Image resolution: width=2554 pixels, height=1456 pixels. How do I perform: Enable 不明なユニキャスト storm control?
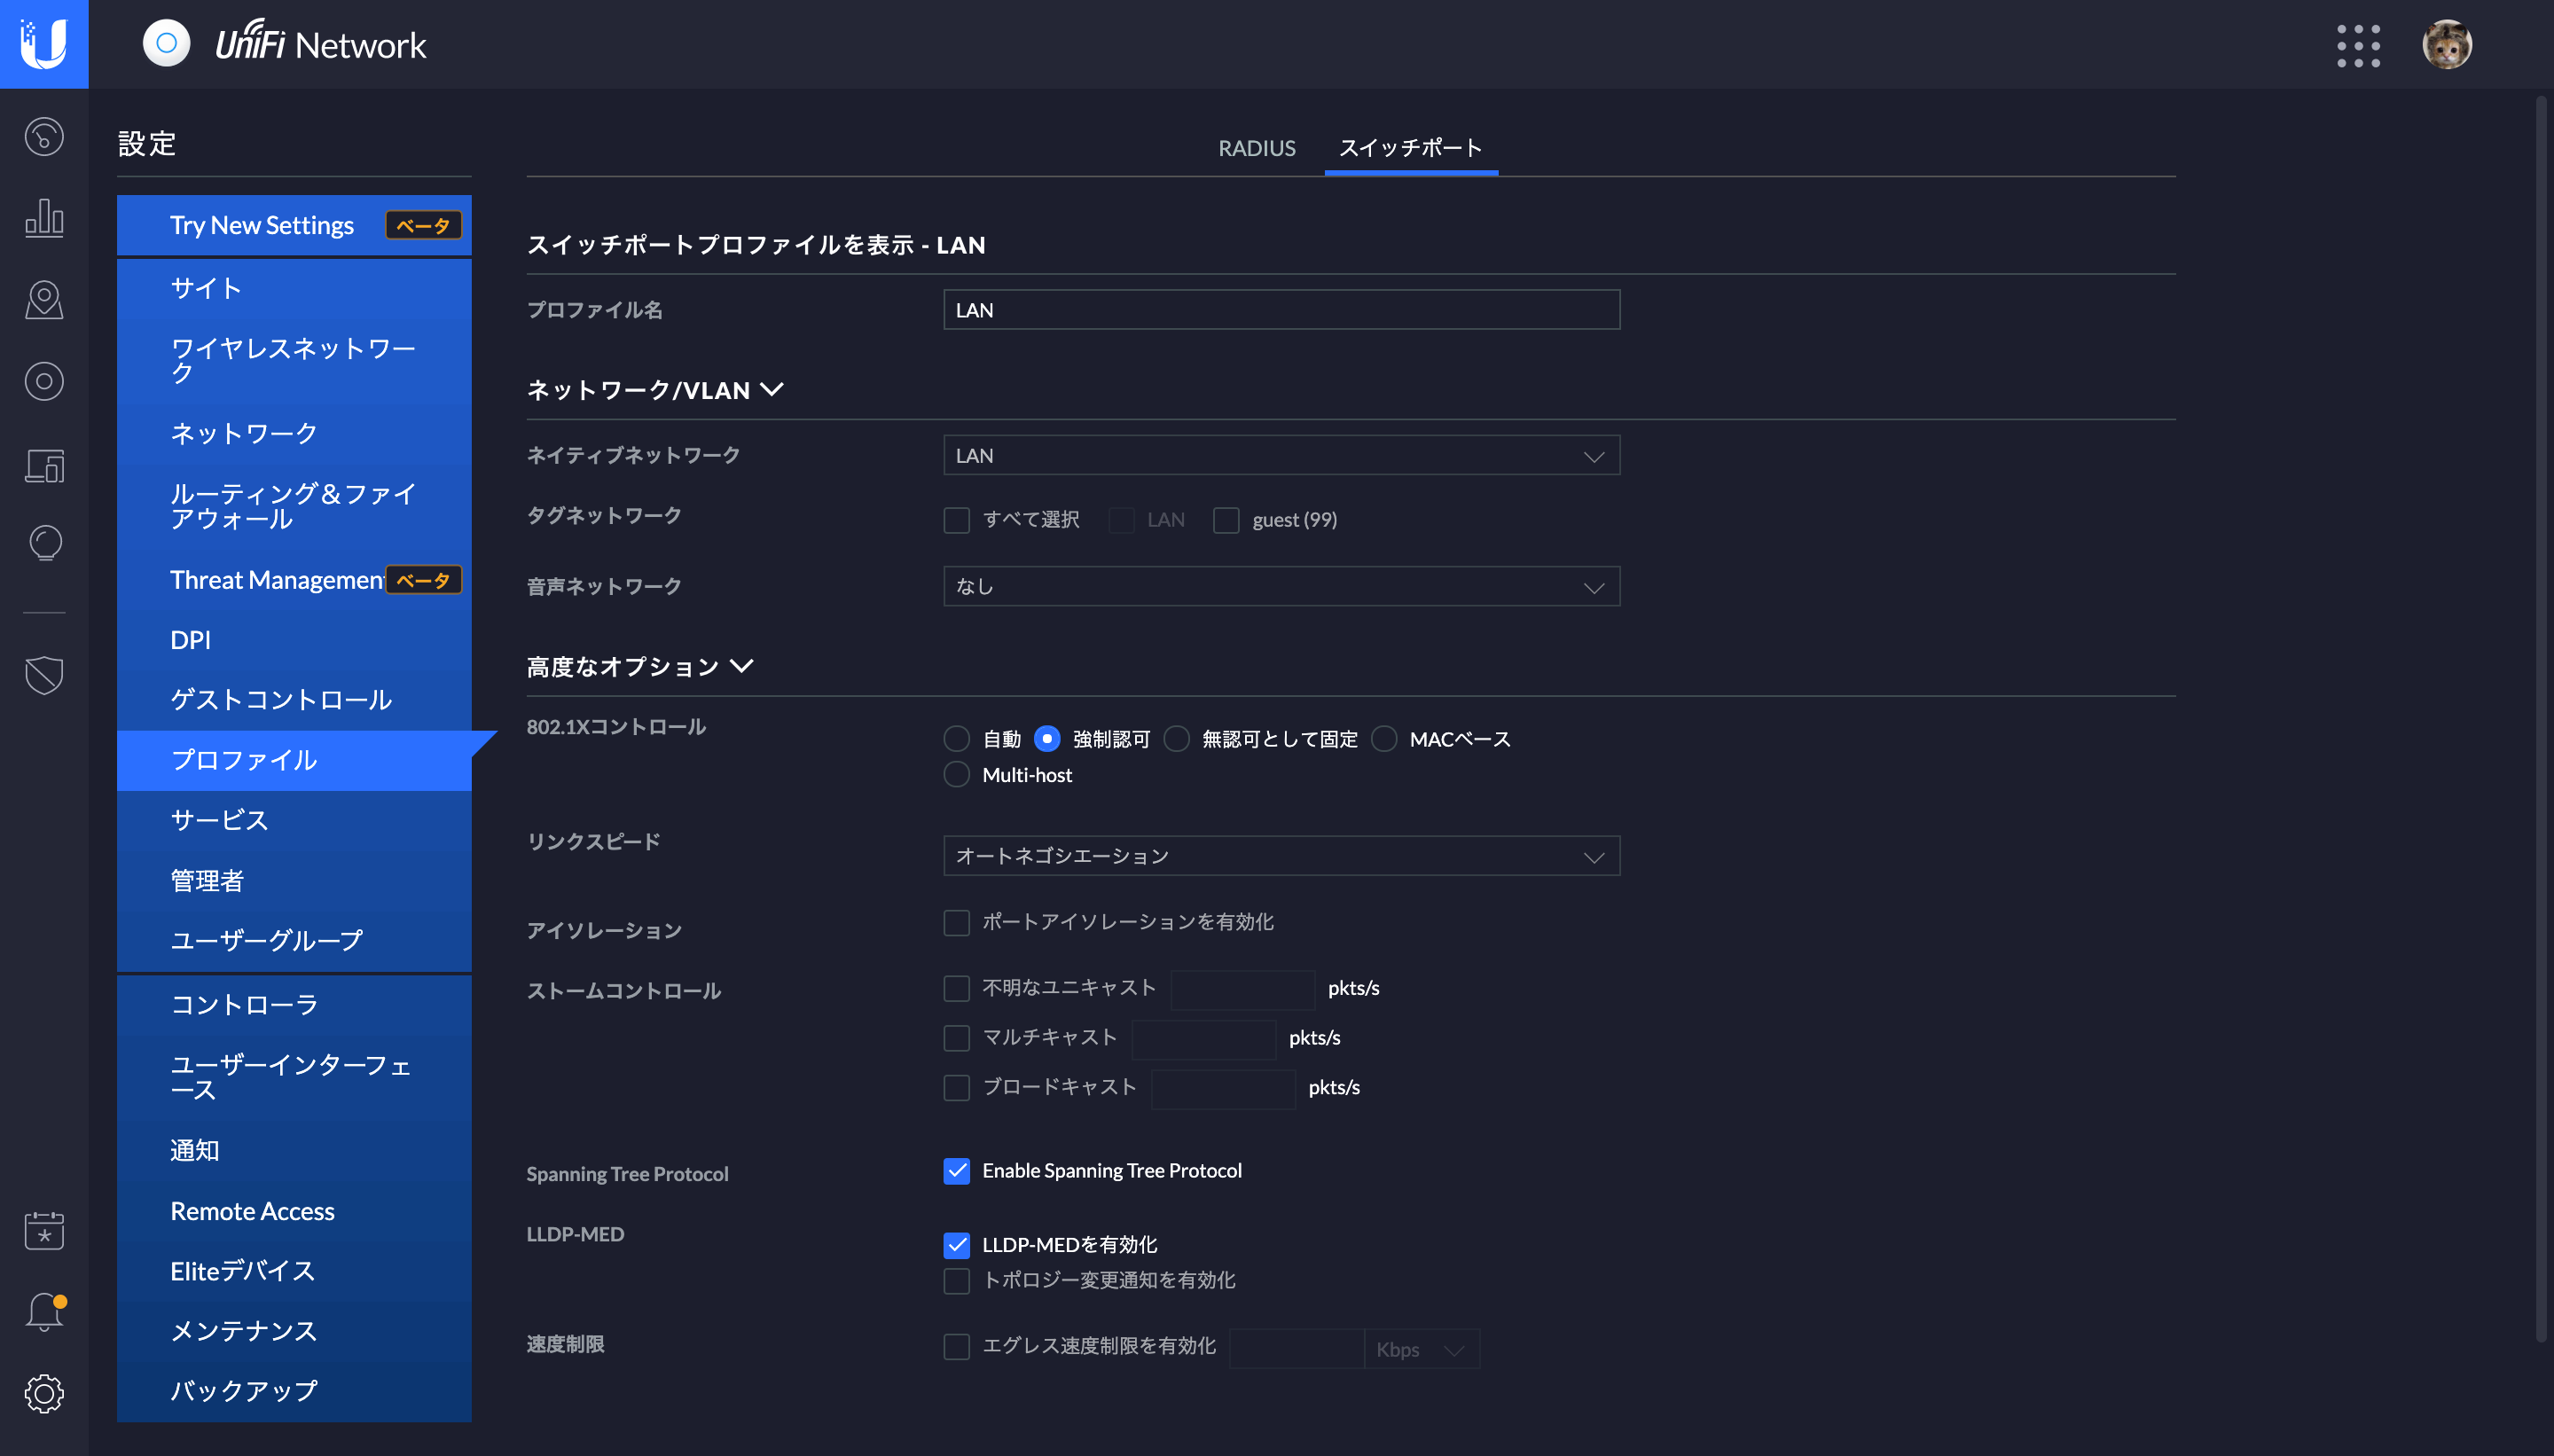(956, 988)
